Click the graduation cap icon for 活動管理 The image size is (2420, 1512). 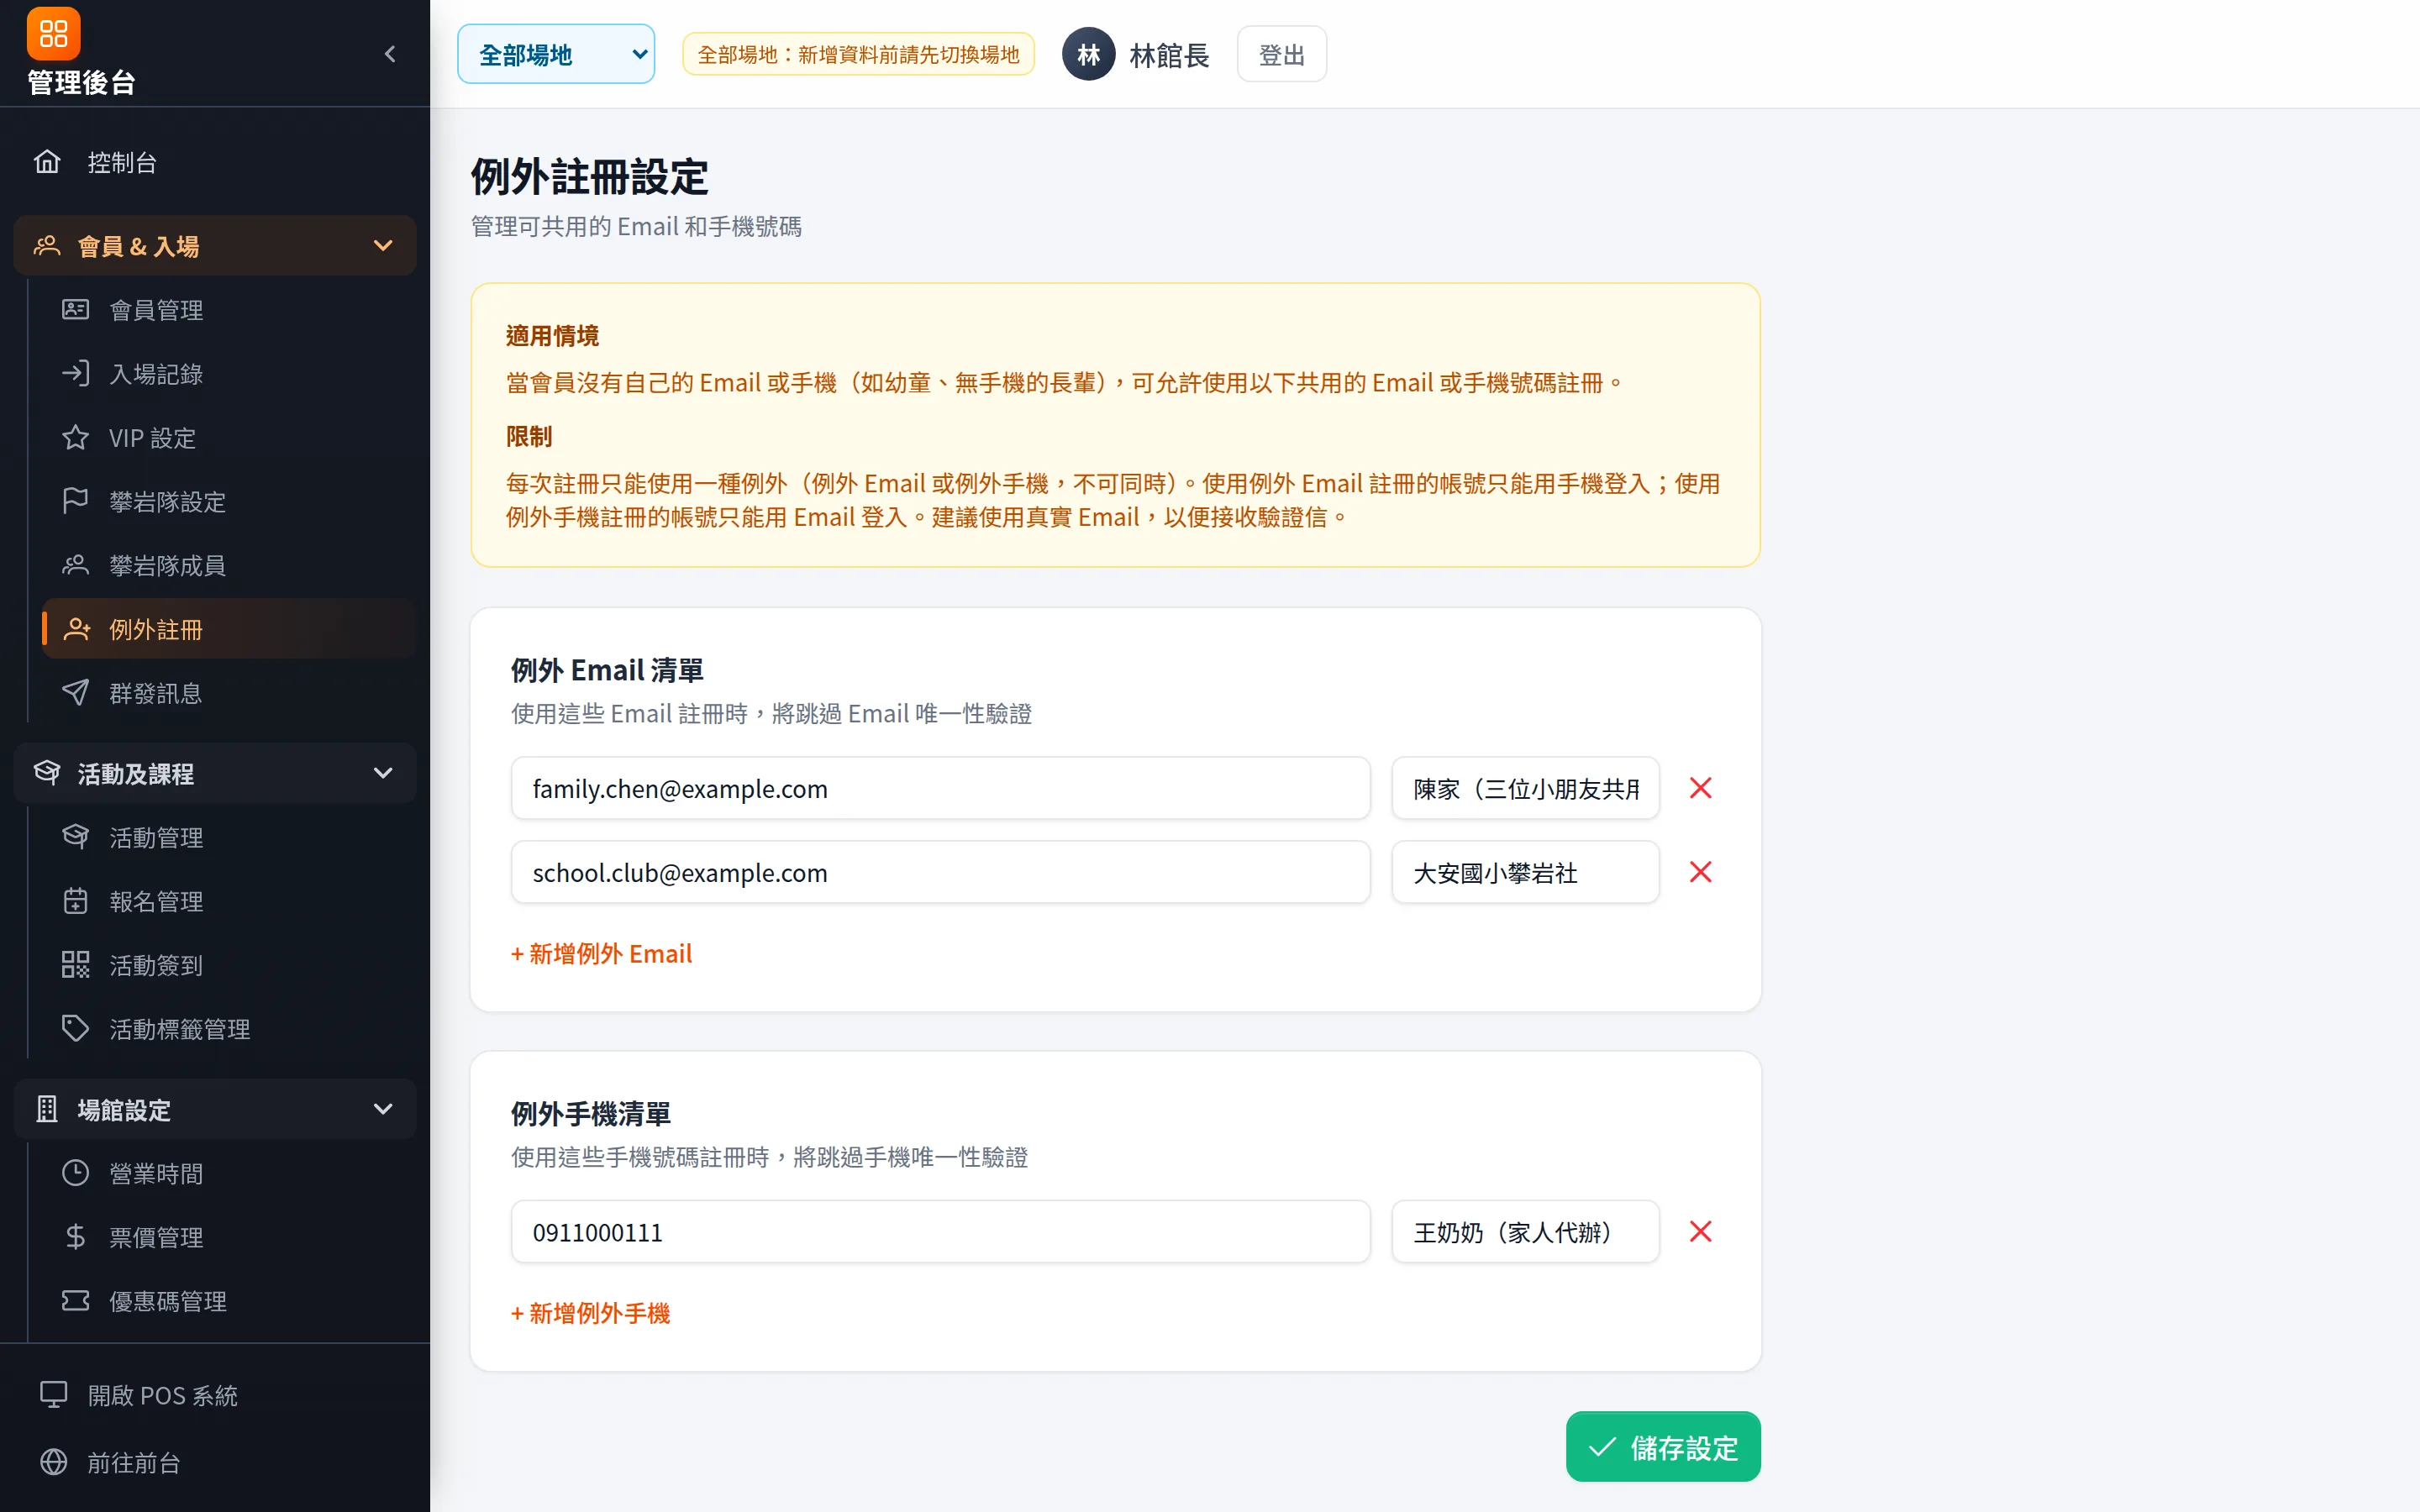pos(75,837)
